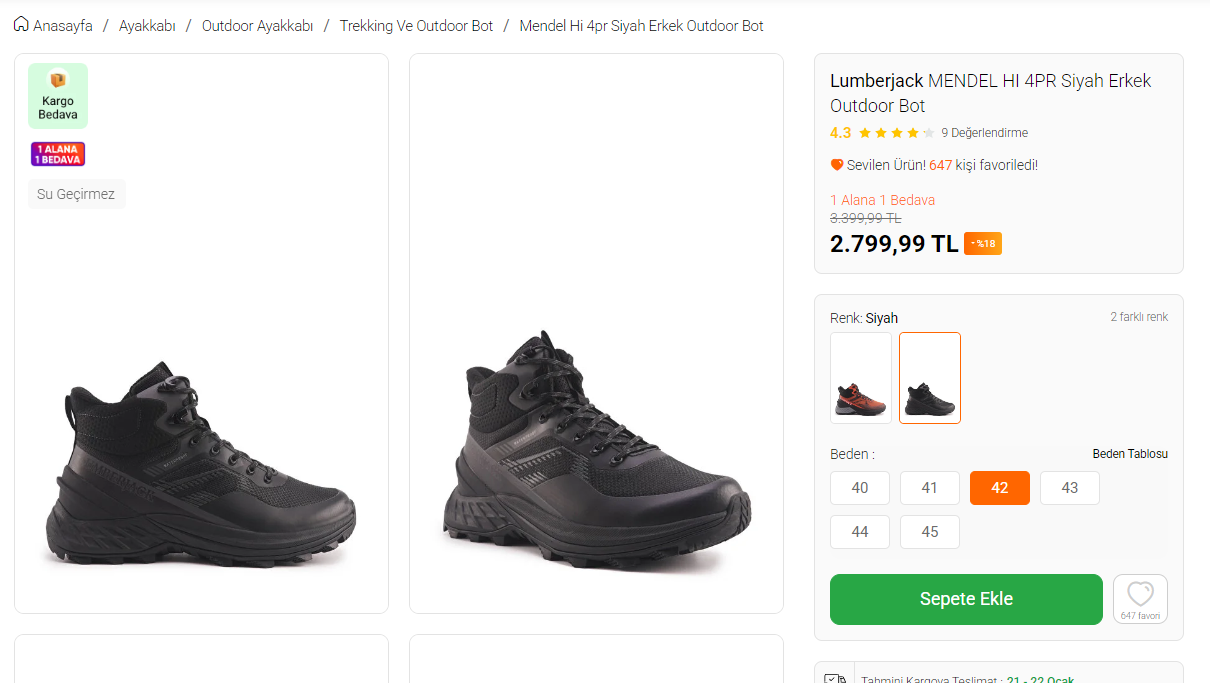Click the %18 discount badge
This screenshot has height=683, width=1210.
coord(983,243)
